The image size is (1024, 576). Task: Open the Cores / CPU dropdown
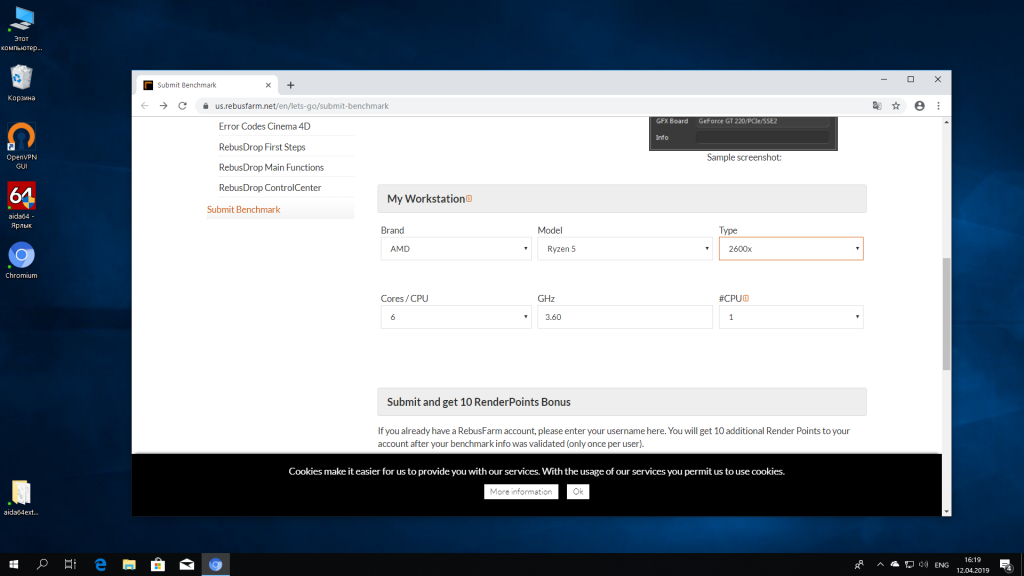coord(456,317)
